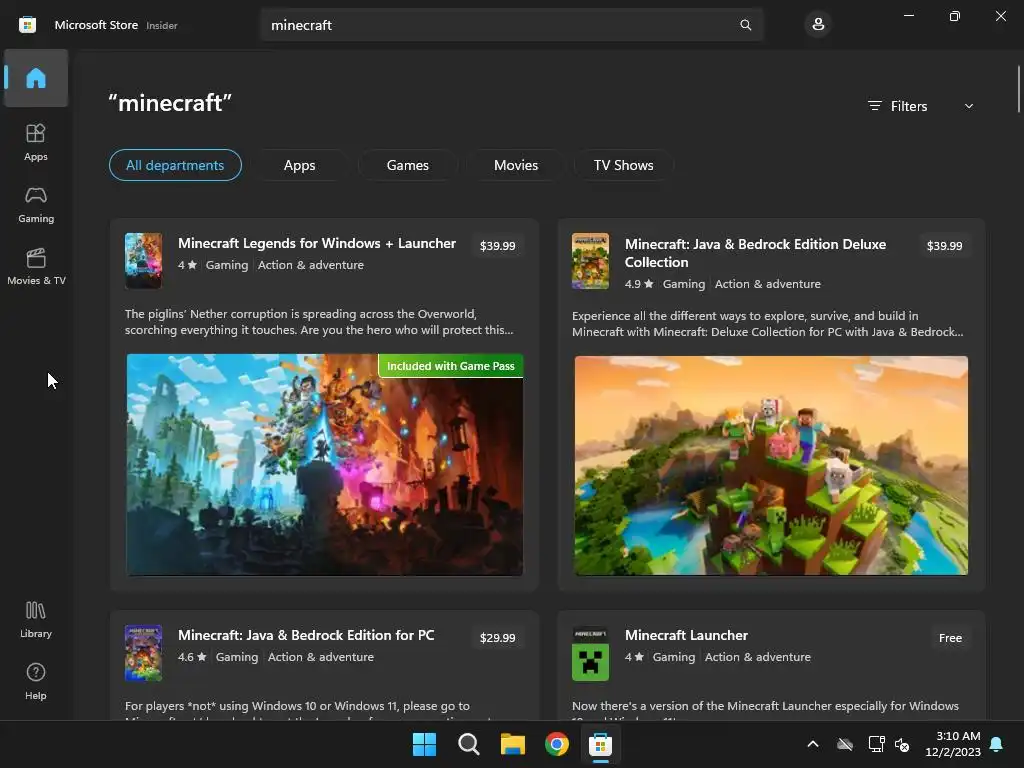1024x768 pixels.
Task: Open the Gaming section in sidebar
Action: click(36, 204)
